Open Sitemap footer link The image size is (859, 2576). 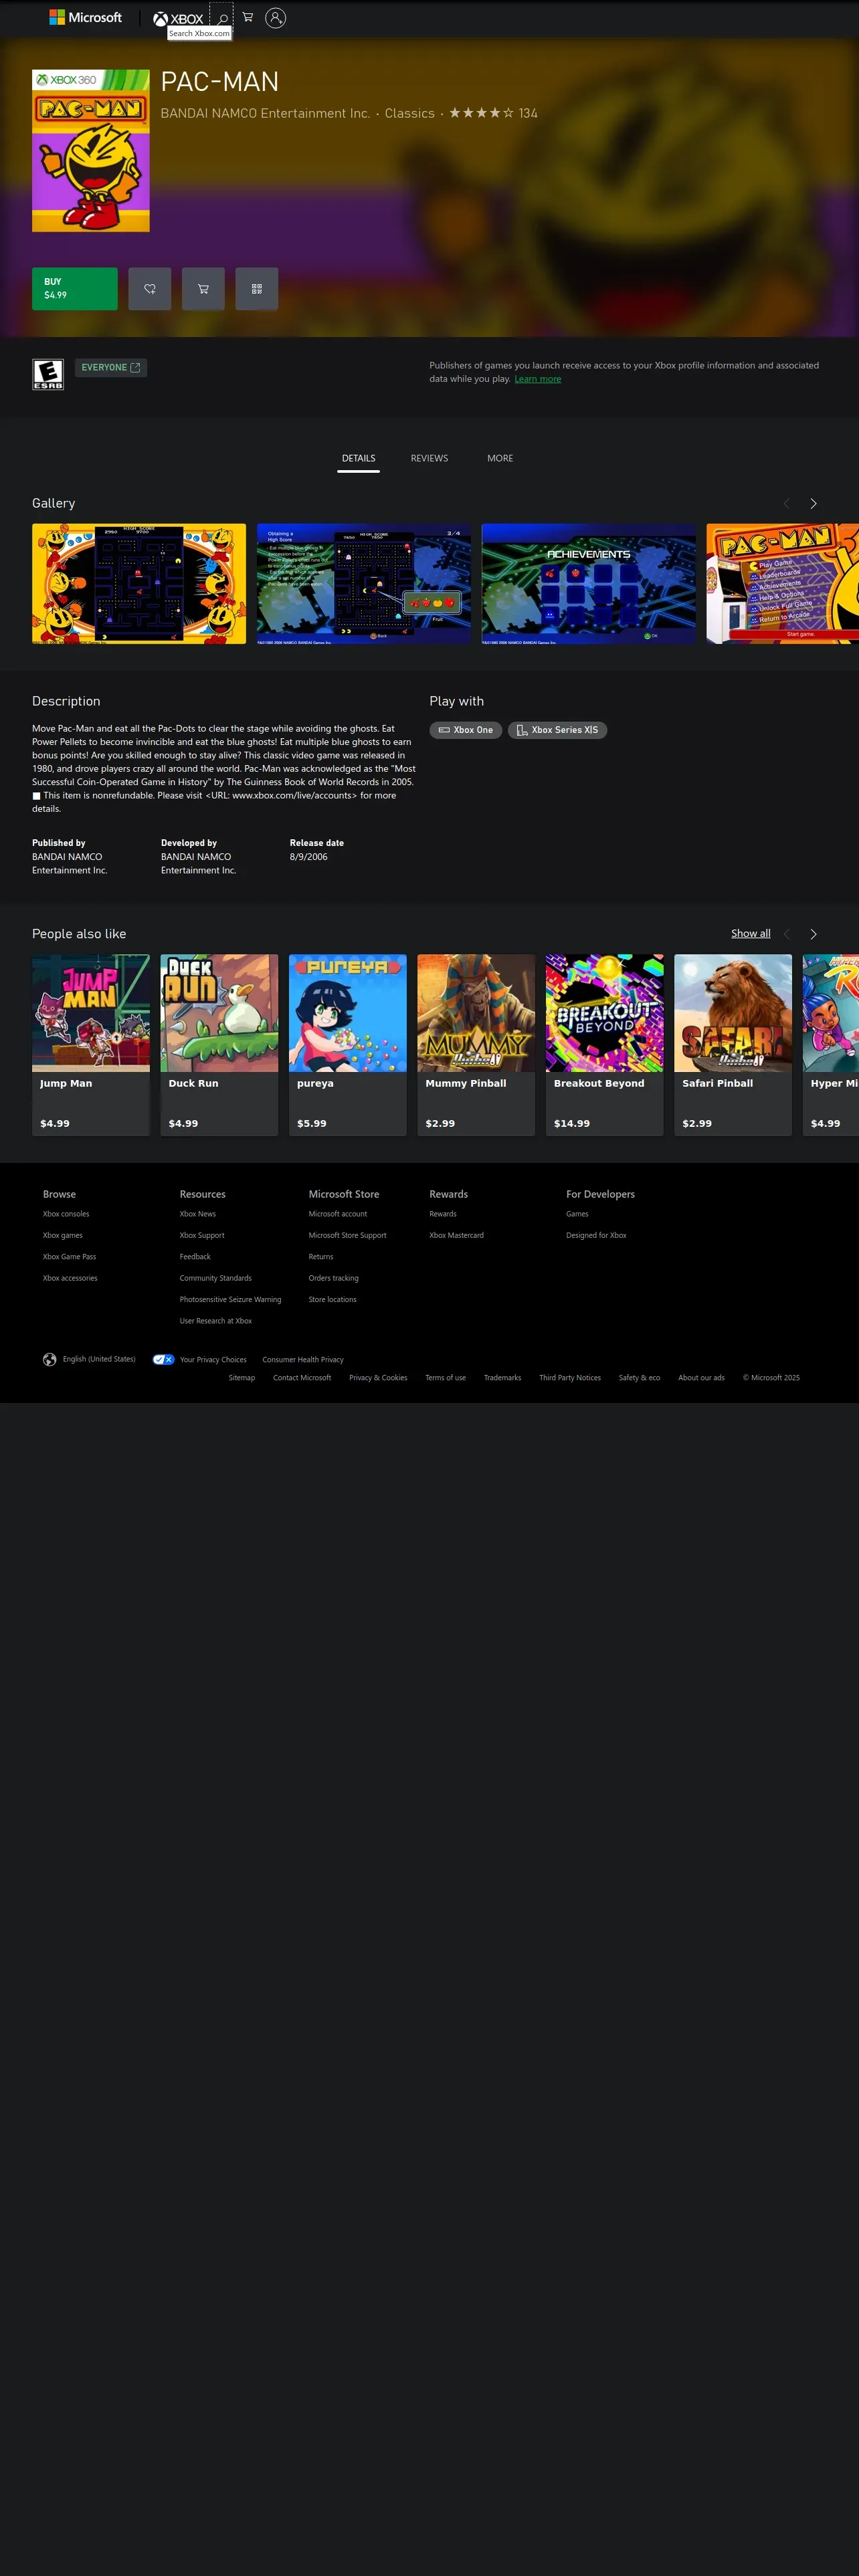pyautogui.click(x=242, y=1378)
